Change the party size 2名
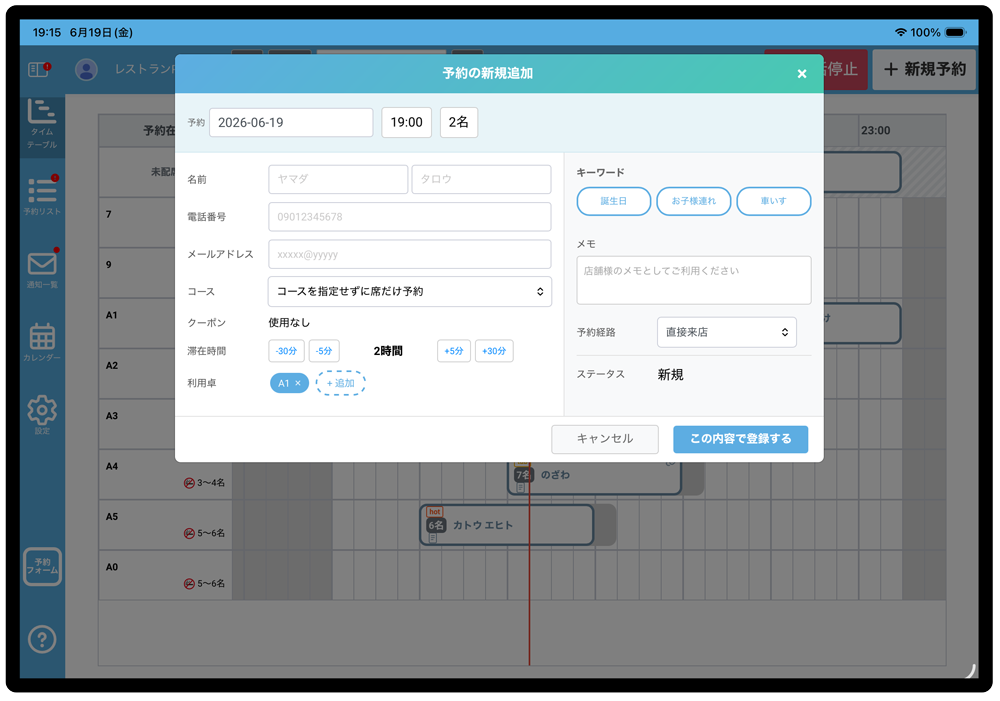 [x=459, y=122]
